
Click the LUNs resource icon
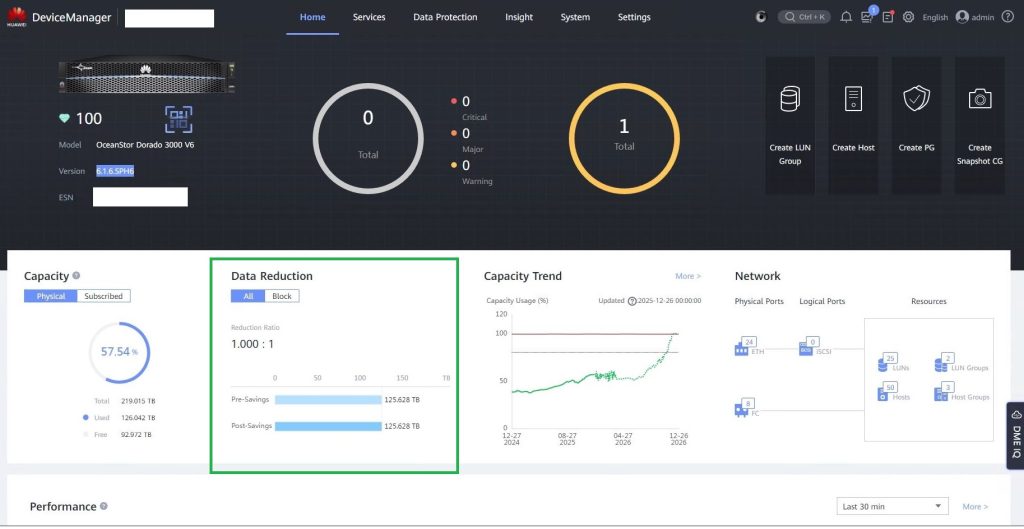point(885,363)
